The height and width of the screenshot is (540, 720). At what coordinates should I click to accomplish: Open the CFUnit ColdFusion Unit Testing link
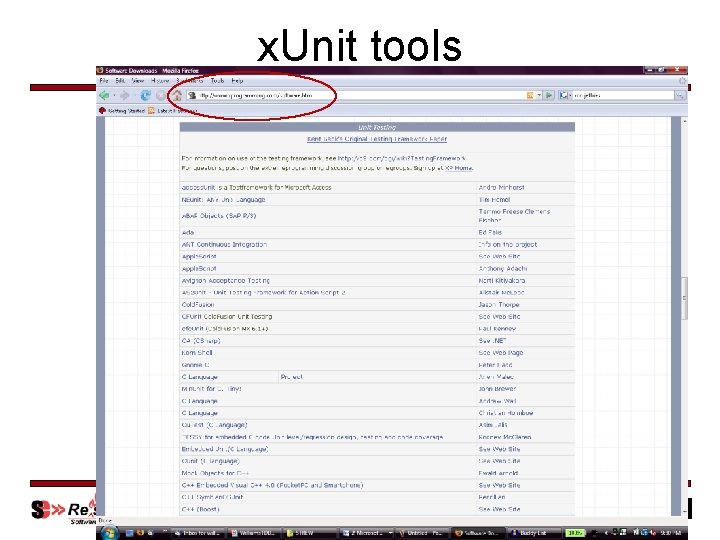click(x=227, y=316)
